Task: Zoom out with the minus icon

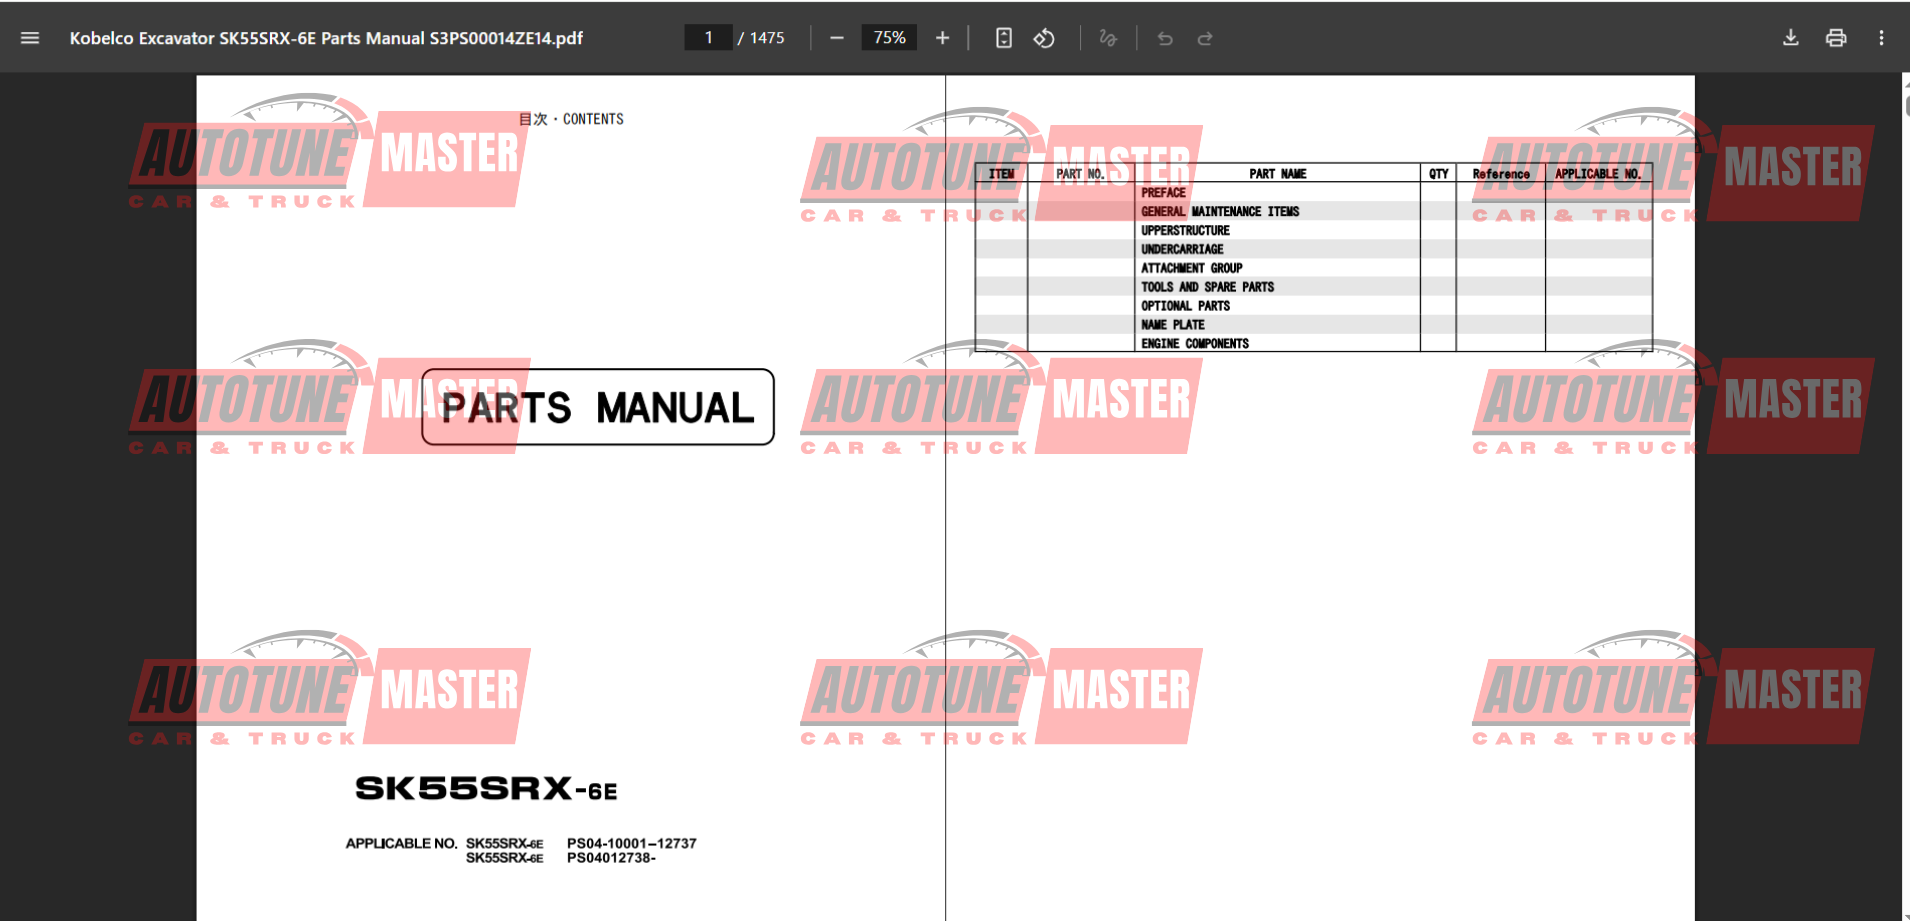Action: click(837, 38)
